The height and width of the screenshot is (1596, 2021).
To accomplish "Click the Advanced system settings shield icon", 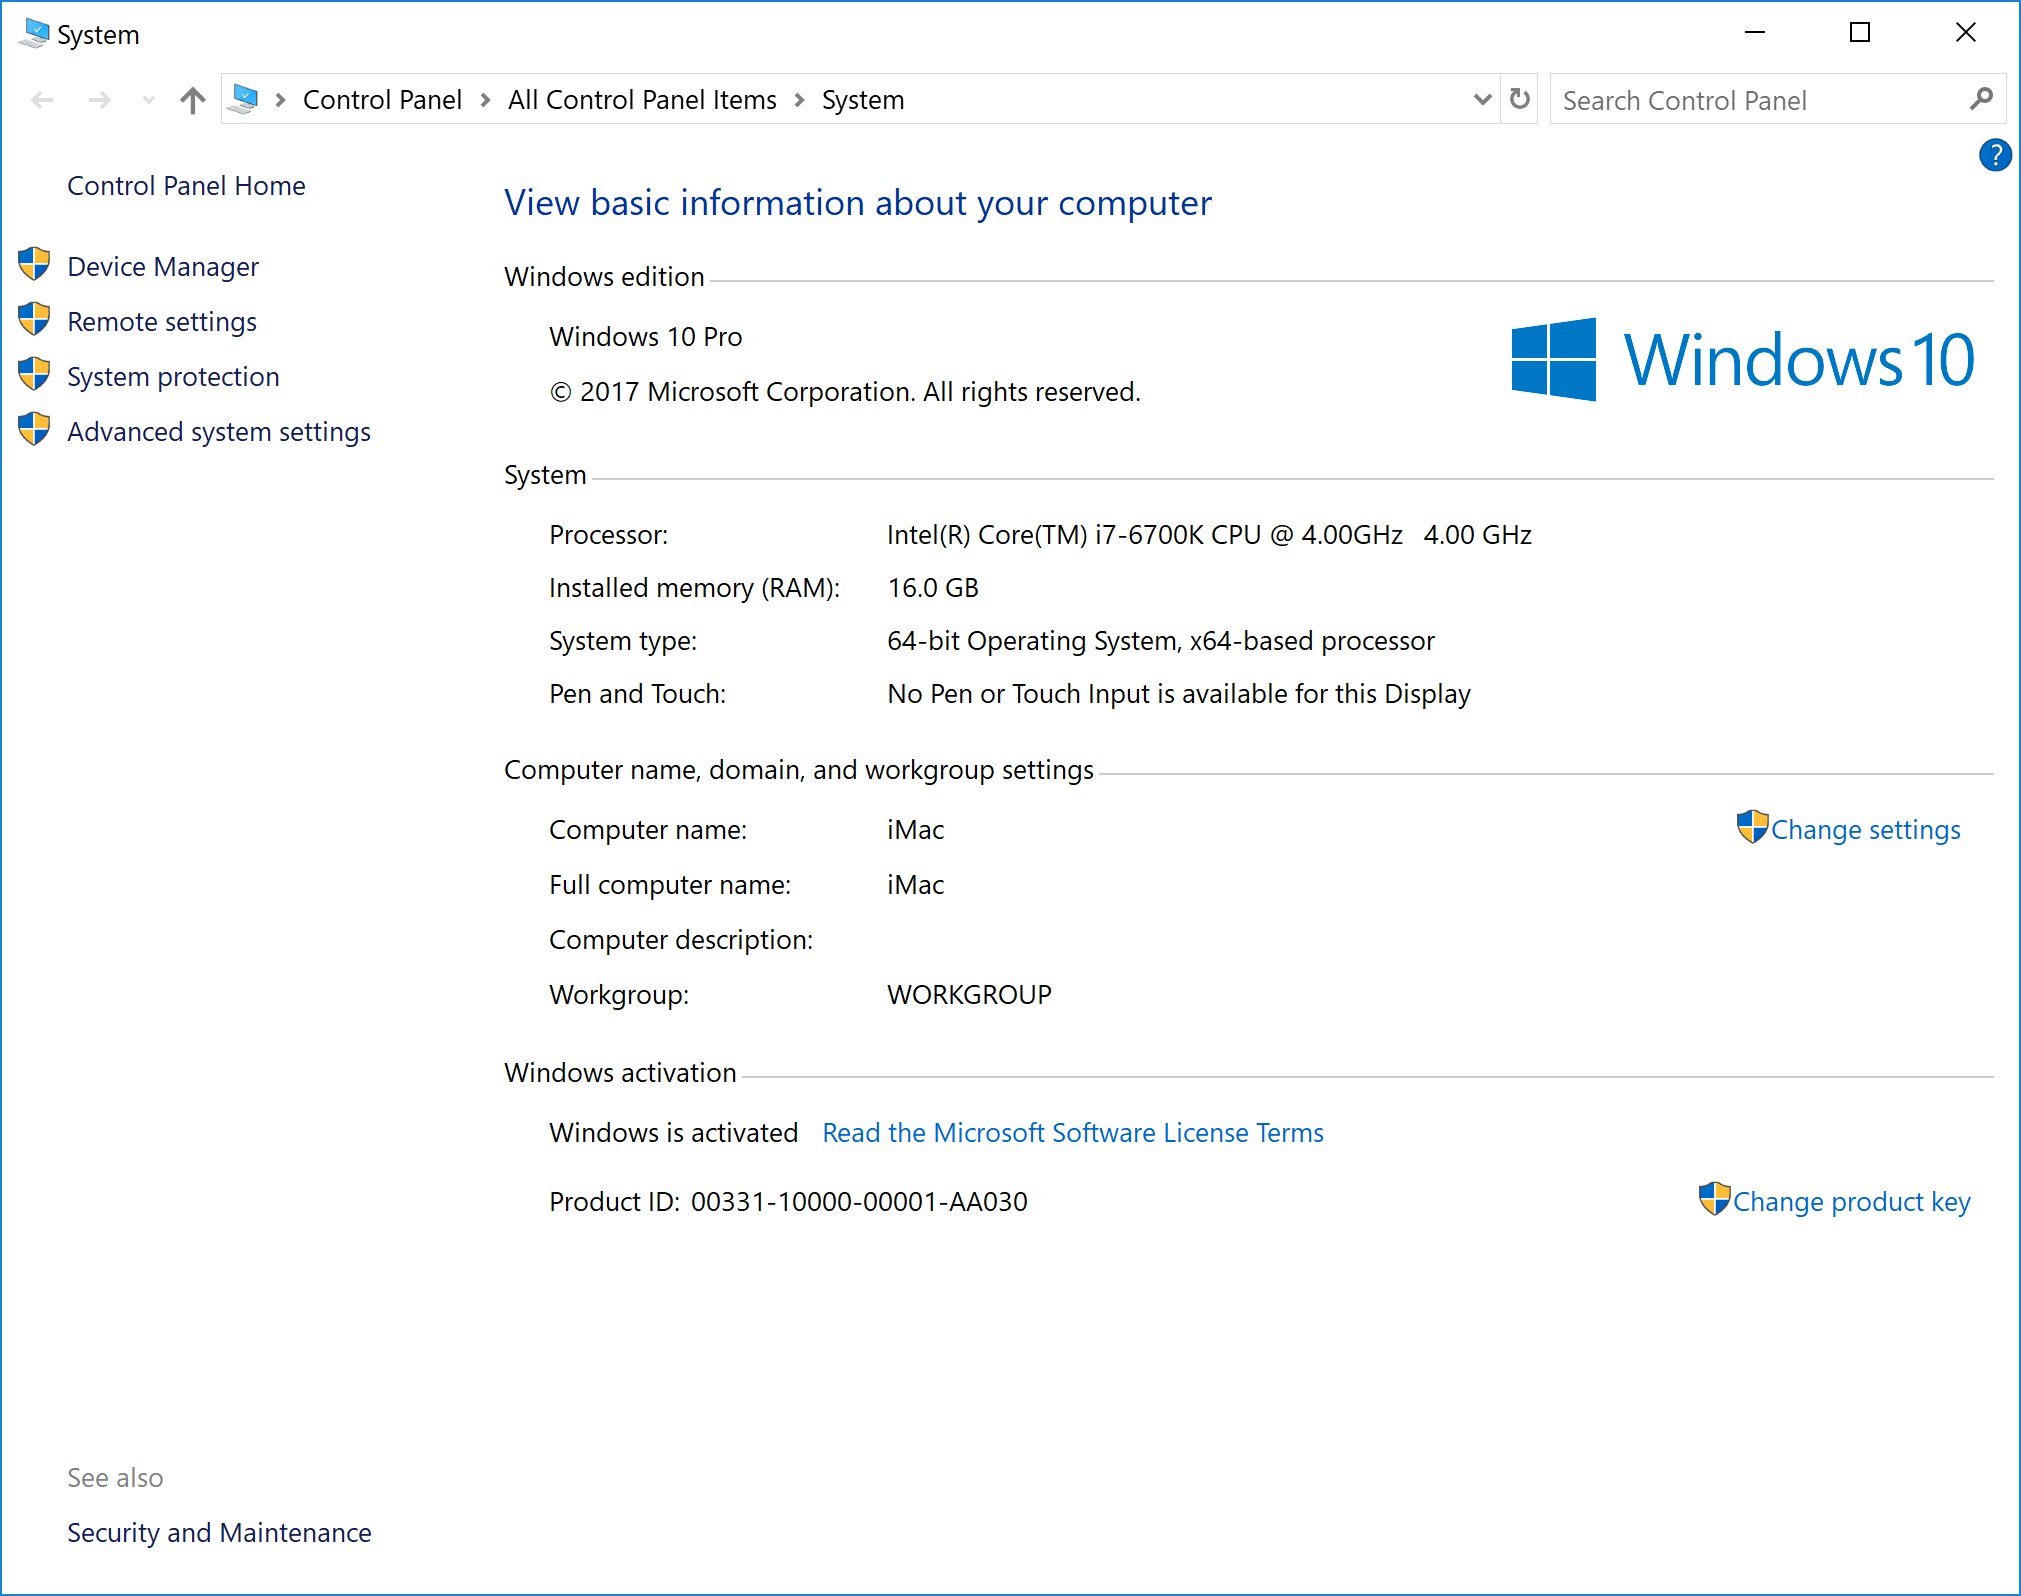I will click(34, 430).
